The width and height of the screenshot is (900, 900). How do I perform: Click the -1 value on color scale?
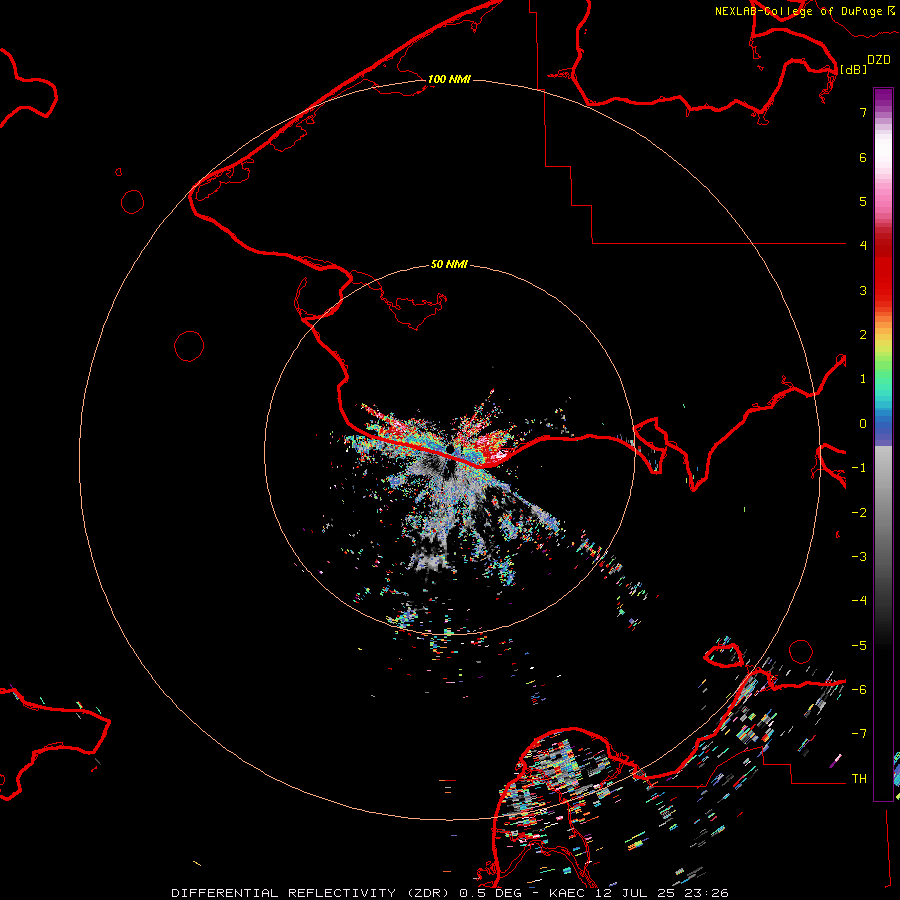859,468
